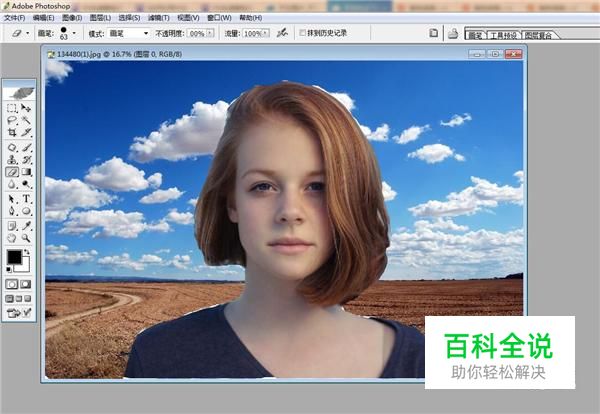Select the Type tool
The image size is (600, 414).
(26, 199)
